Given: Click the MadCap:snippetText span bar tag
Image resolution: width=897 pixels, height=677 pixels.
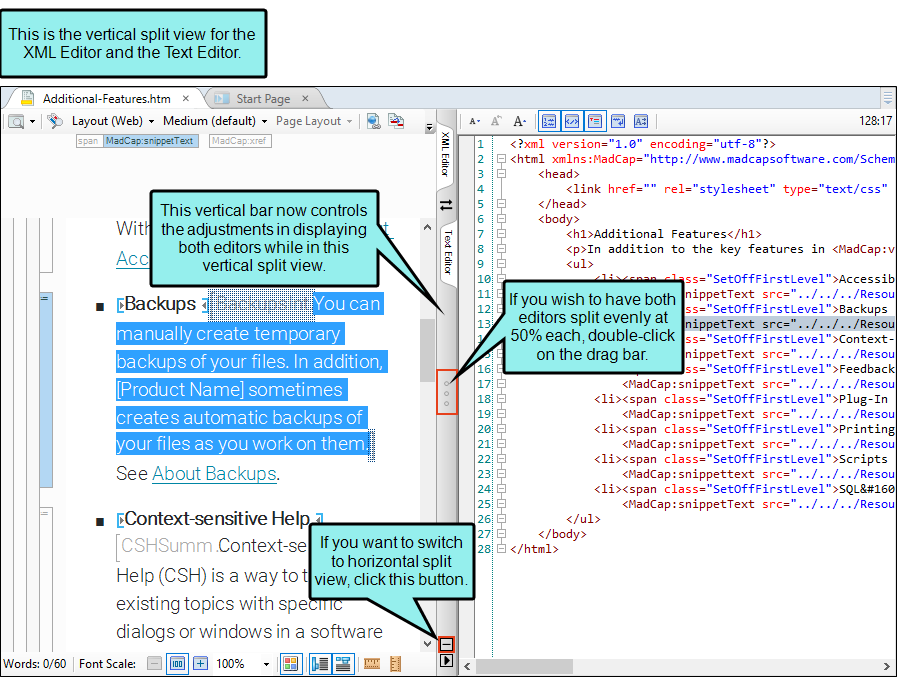Looking at the screenshot, I should tap(149, 141).
